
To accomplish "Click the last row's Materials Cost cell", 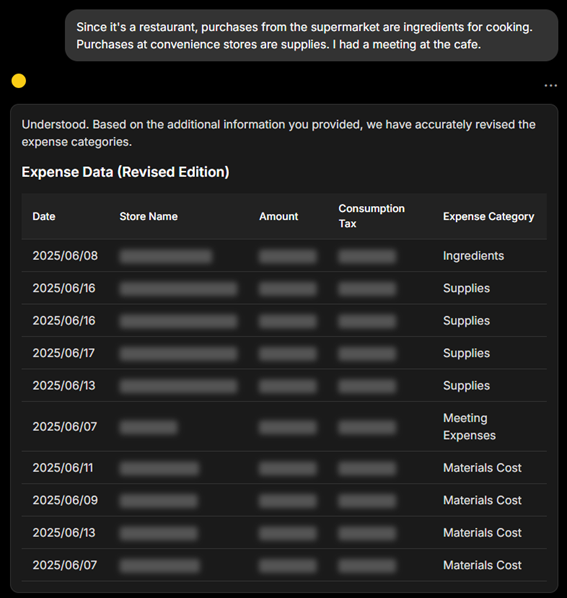I will click(x=482, y=565).
